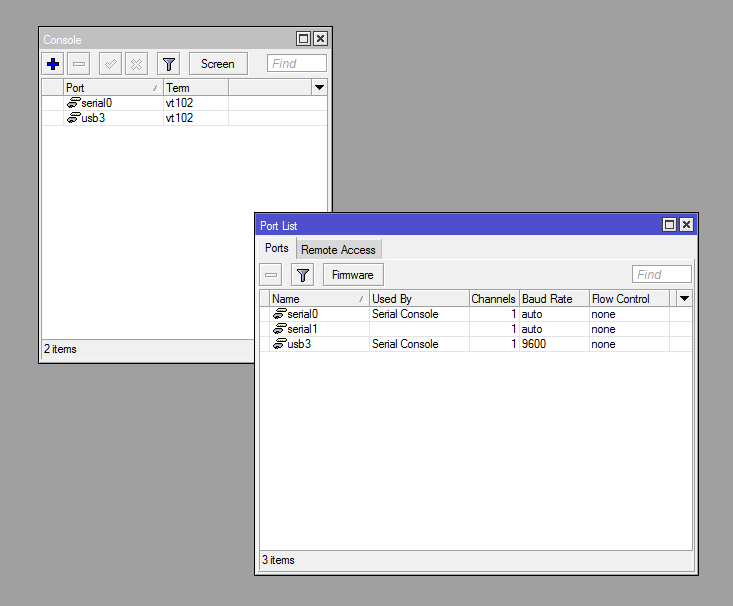Screen dimensions: 733x606
Task: Click flow control none for serial0 row
Action: 604,314
